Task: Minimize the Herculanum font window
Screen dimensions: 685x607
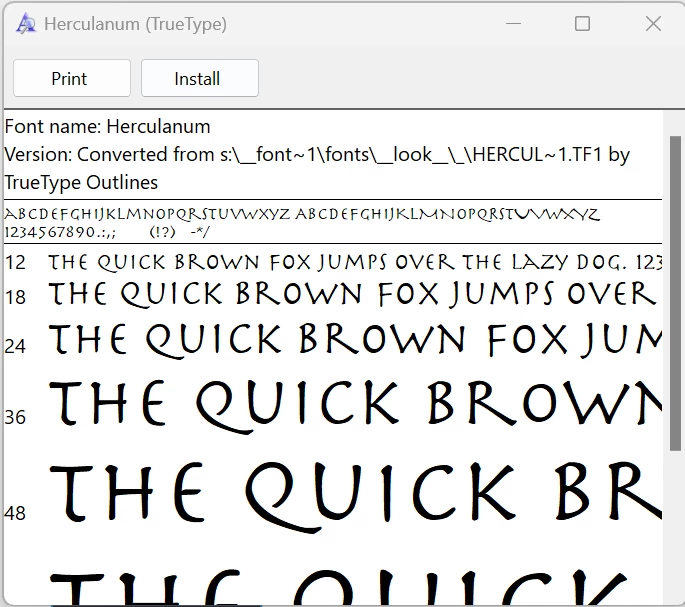Action: (x=513, y=24)
